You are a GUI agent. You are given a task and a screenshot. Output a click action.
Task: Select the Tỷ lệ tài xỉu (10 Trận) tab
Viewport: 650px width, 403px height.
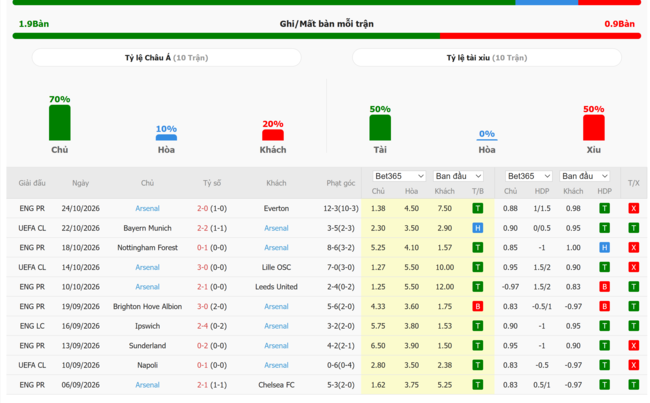487,58
